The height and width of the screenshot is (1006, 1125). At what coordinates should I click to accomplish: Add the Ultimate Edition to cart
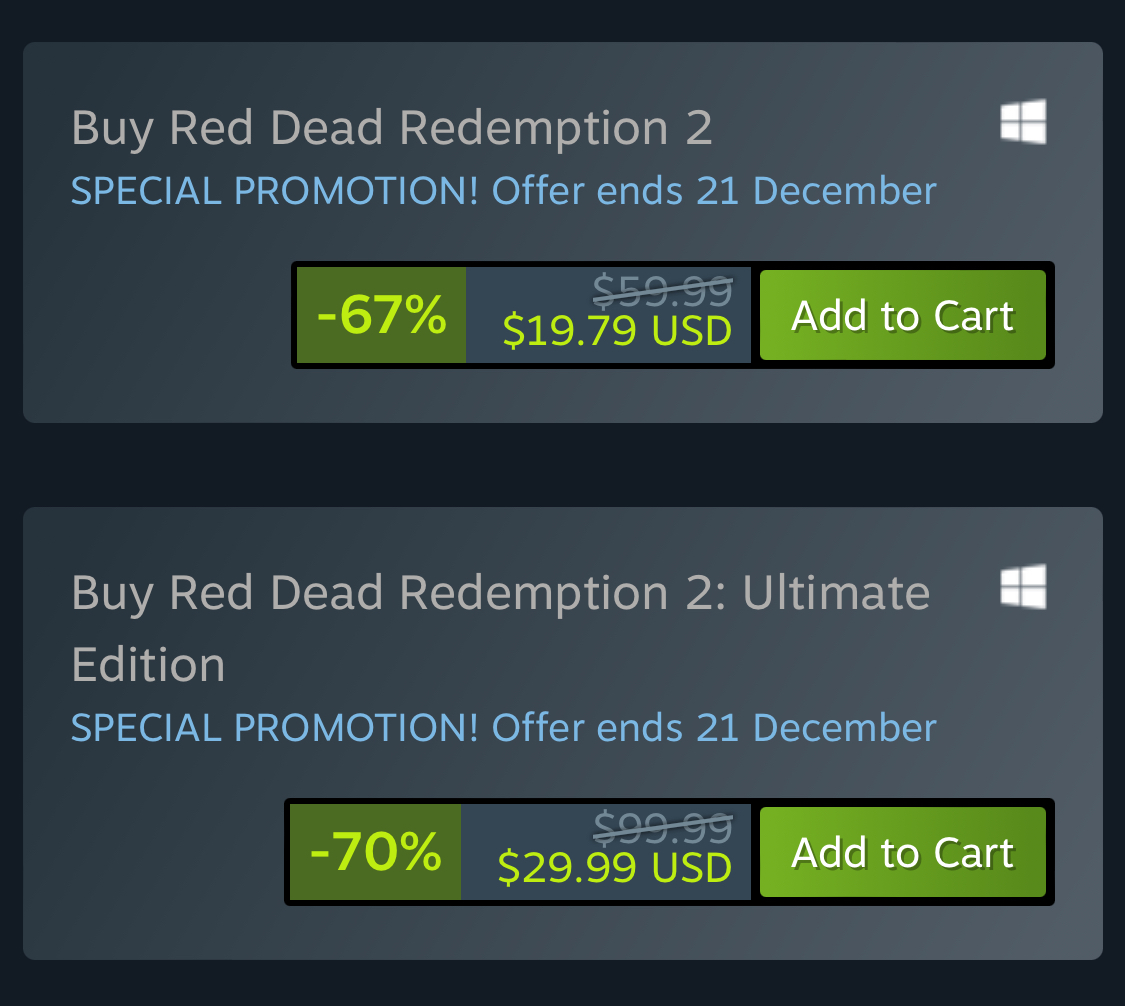point(902,852)
